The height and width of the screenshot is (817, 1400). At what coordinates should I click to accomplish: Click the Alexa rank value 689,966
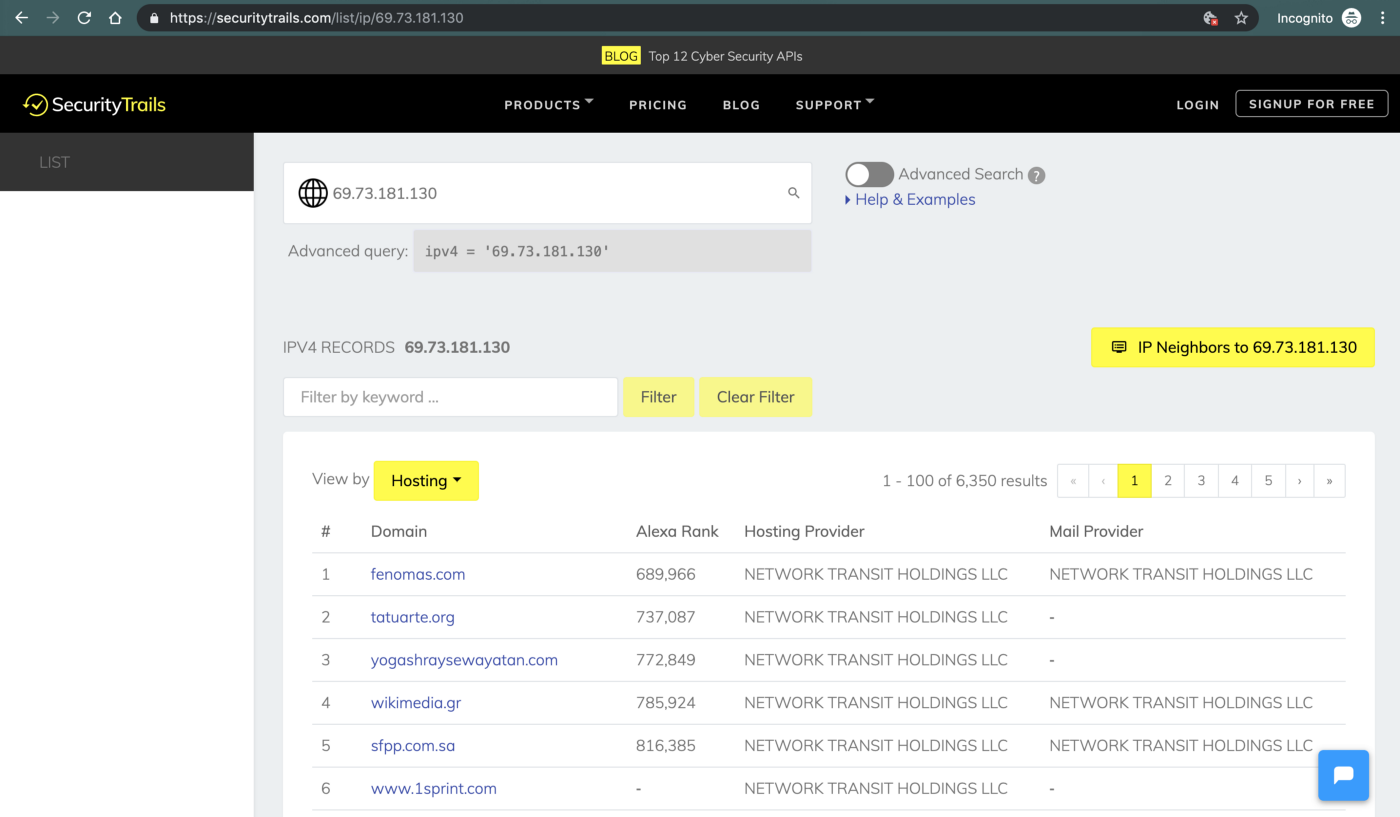666,574
